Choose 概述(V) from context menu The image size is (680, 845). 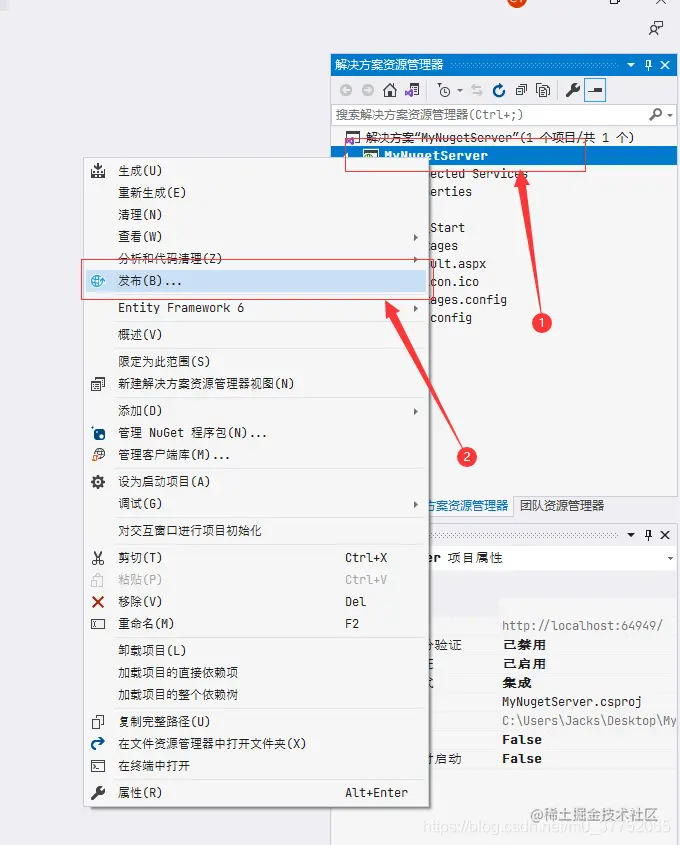click(x=256, y=335)
